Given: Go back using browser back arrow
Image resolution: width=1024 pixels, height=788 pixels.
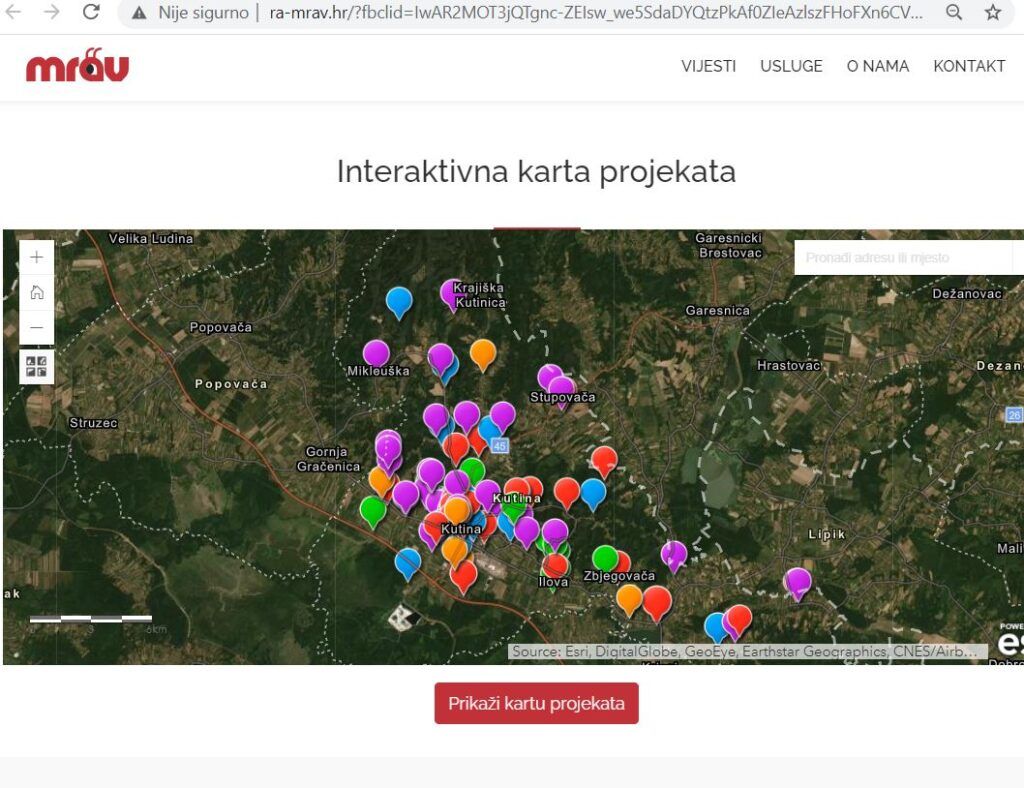Looking at the screenshot, I should (x=14, y=13).
